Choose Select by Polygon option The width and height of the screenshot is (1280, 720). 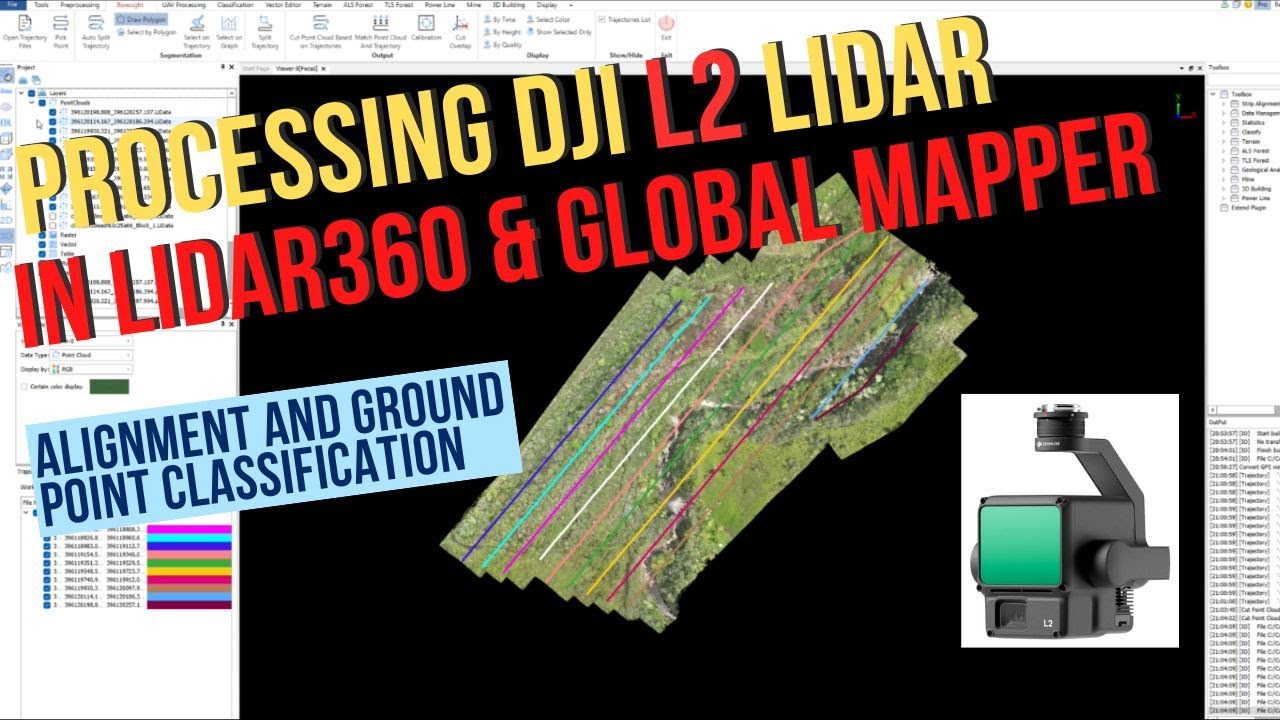click(x=146, y=32)
